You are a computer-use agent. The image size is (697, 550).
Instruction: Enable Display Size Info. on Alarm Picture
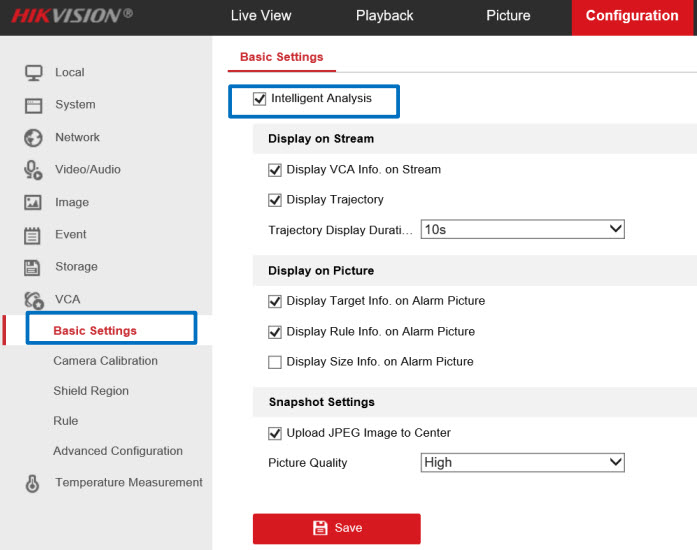click(x=275, y=362)
